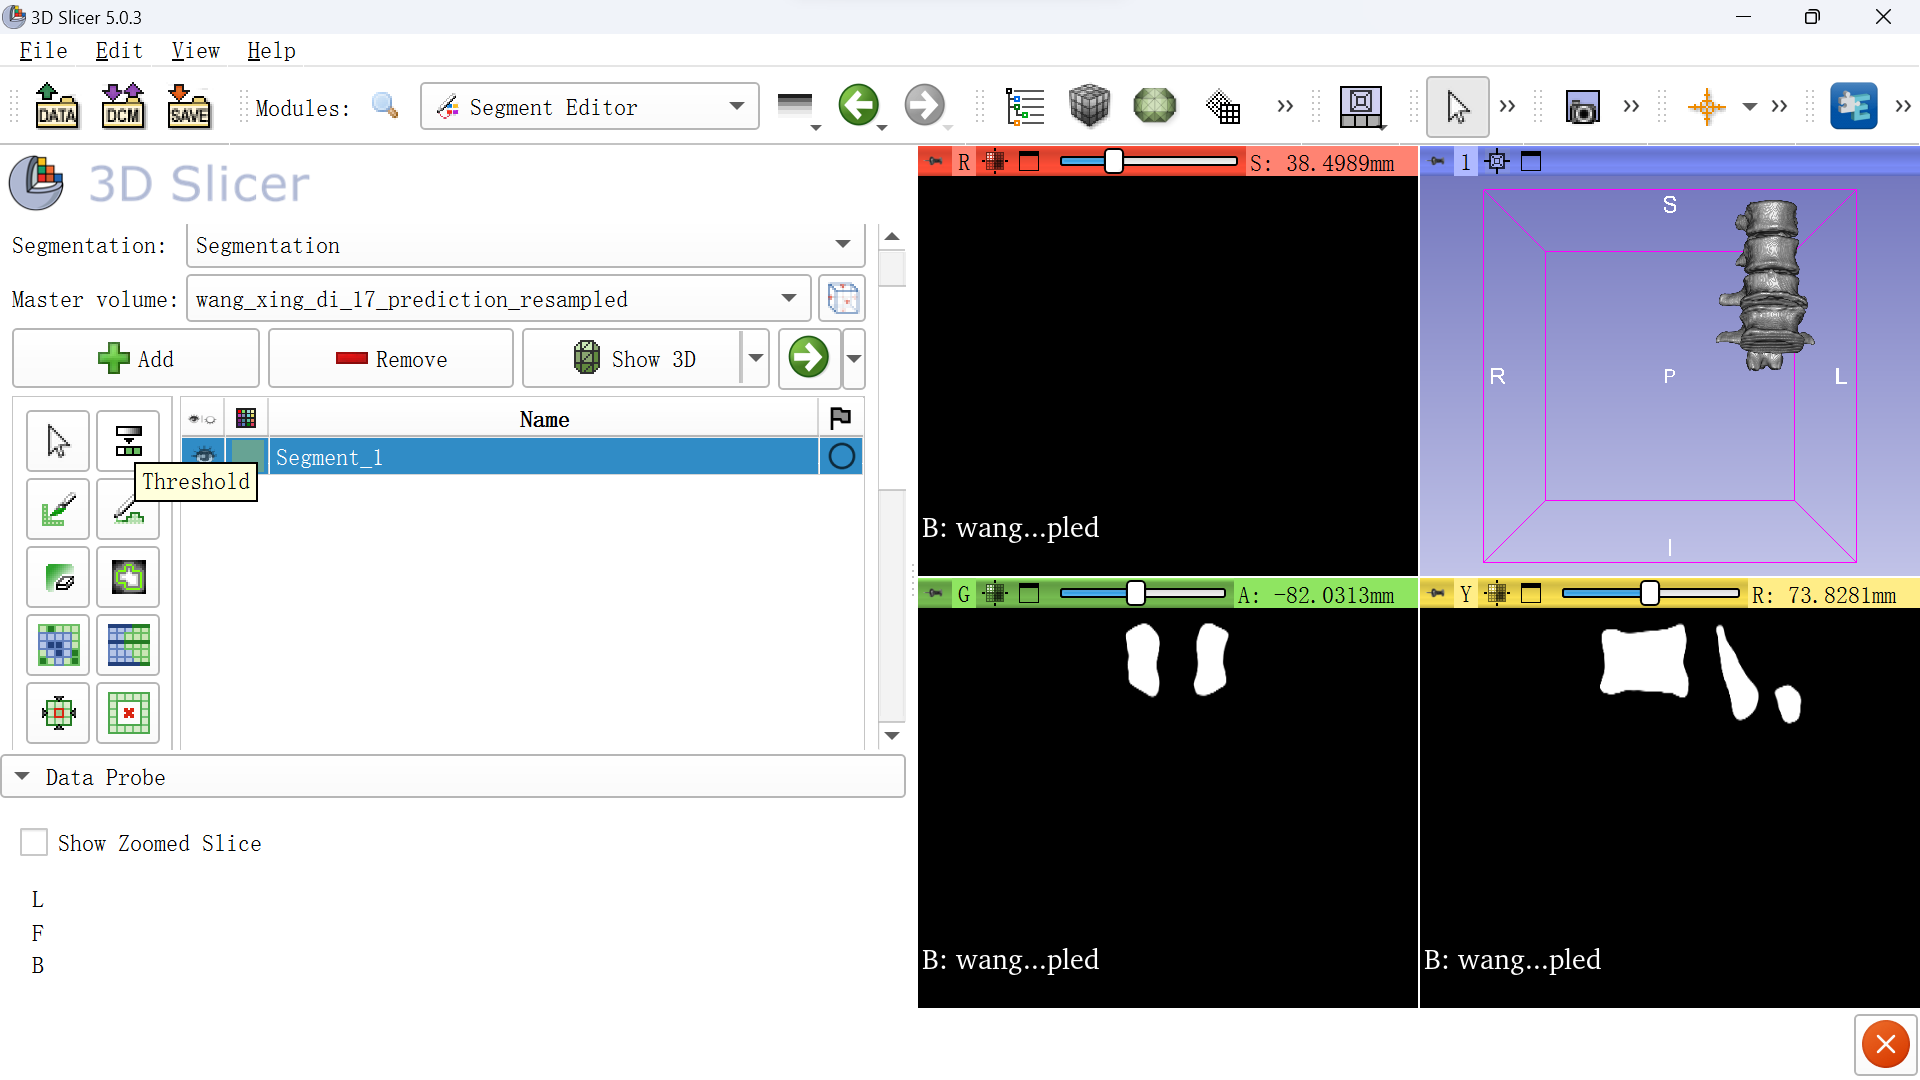Click the Segment Editor module dropdown
This screenshot has width=1920, height=1080.
tap(591, 105)
